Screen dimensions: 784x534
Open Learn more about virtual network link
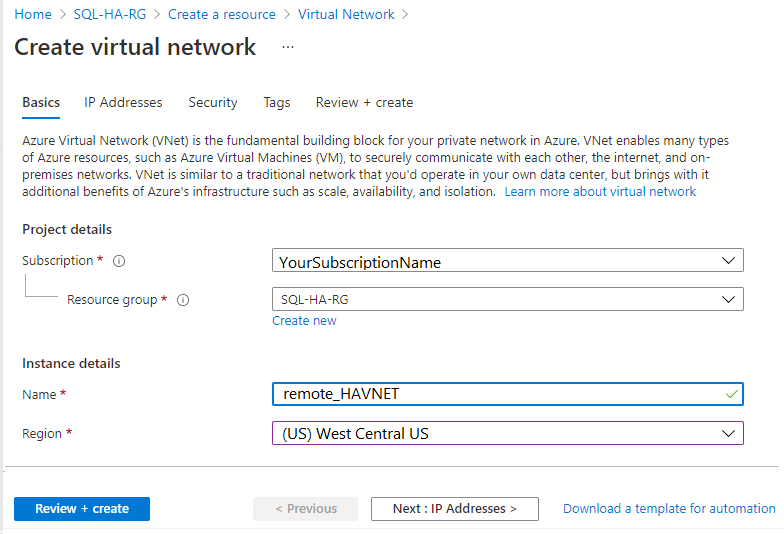coord(600,191)
